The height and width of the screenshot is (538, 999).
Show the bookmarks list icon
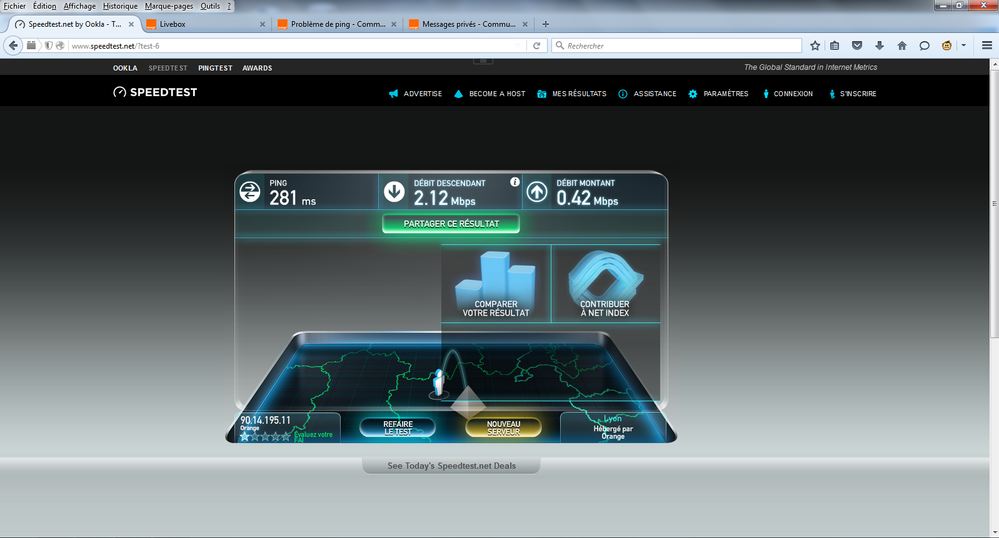point(836,45)
